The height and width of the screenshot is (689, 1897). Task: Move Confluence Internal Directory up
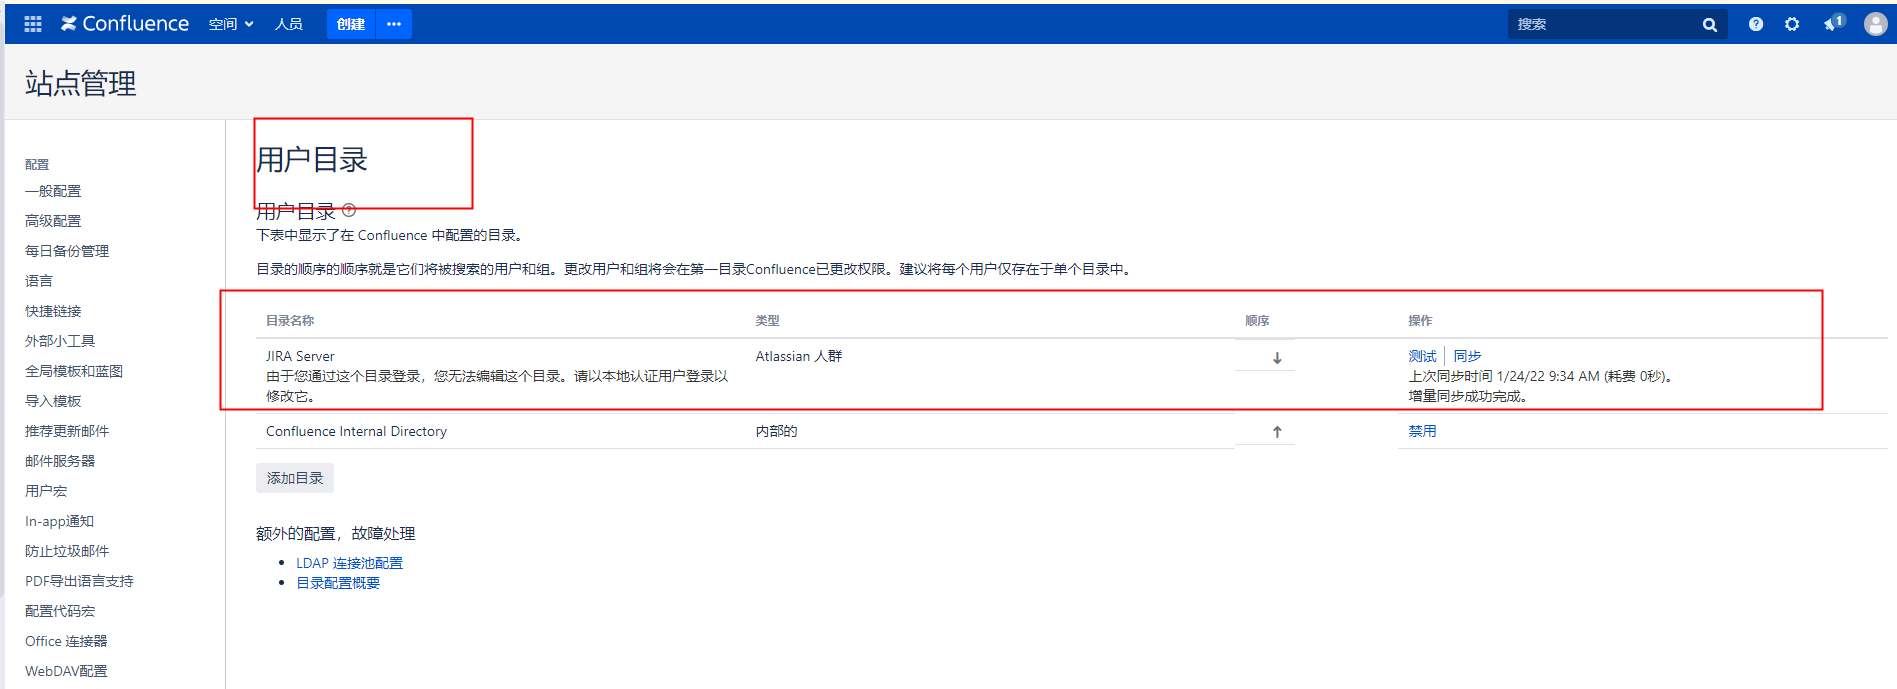[1277, 432]
